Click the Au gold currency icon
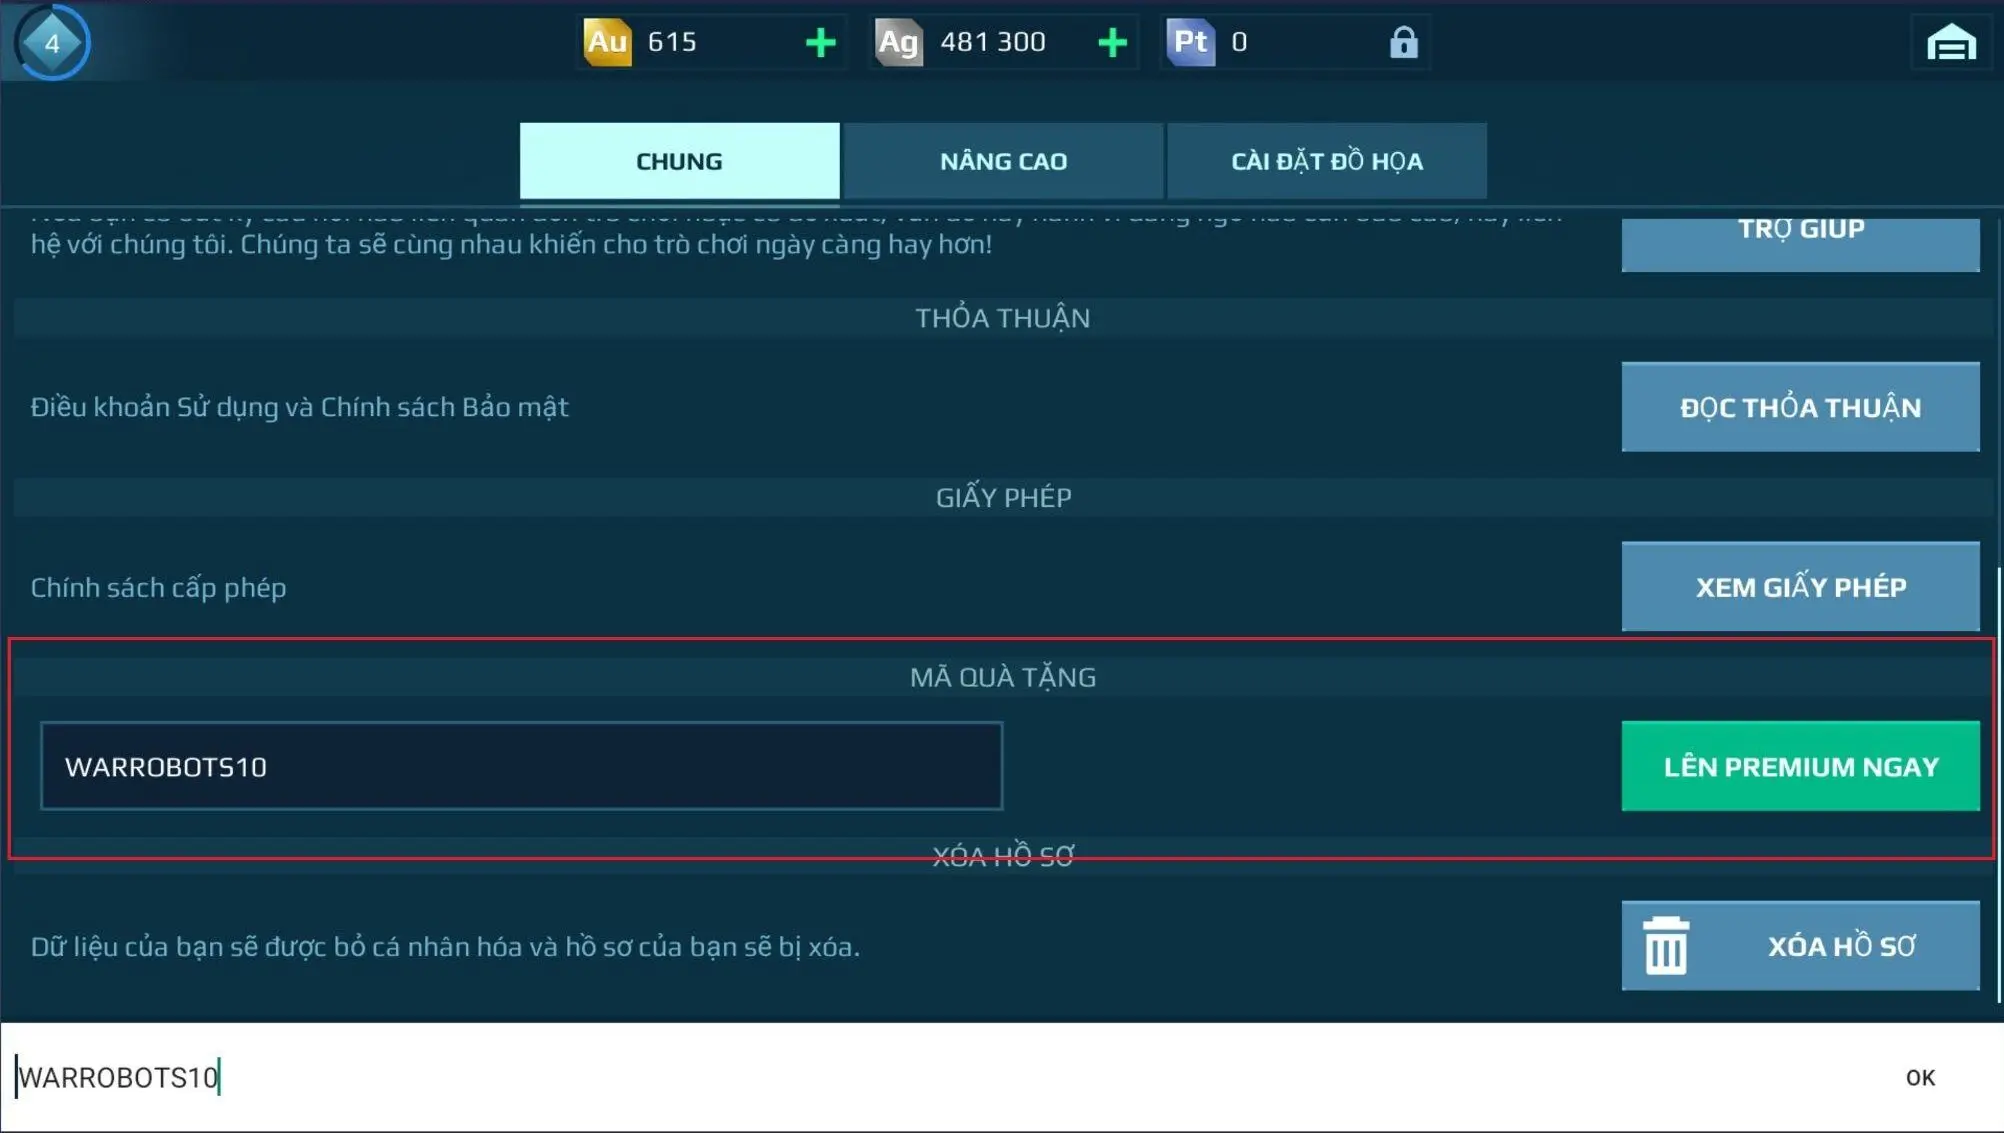Screen dimensions: 2004x1133 (x=608, y=42)
